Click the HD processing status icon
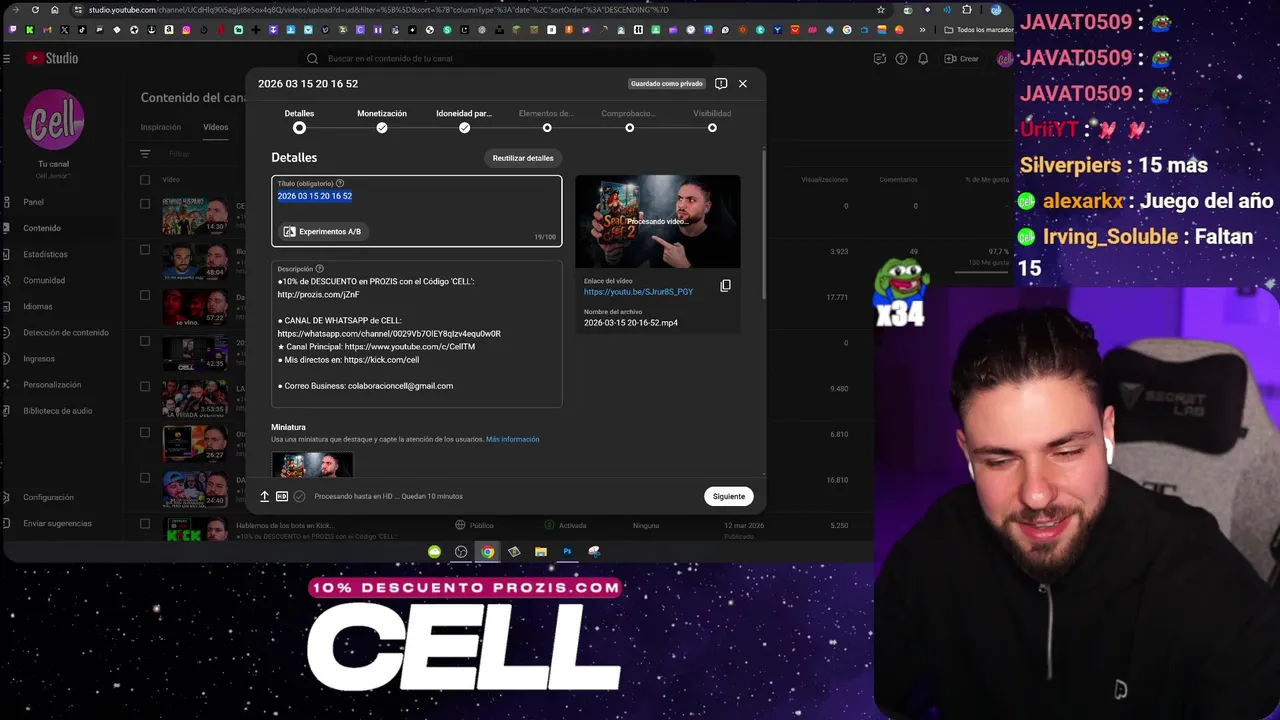Viewport: 1280px width, 720px height. [x=282, y=496]
